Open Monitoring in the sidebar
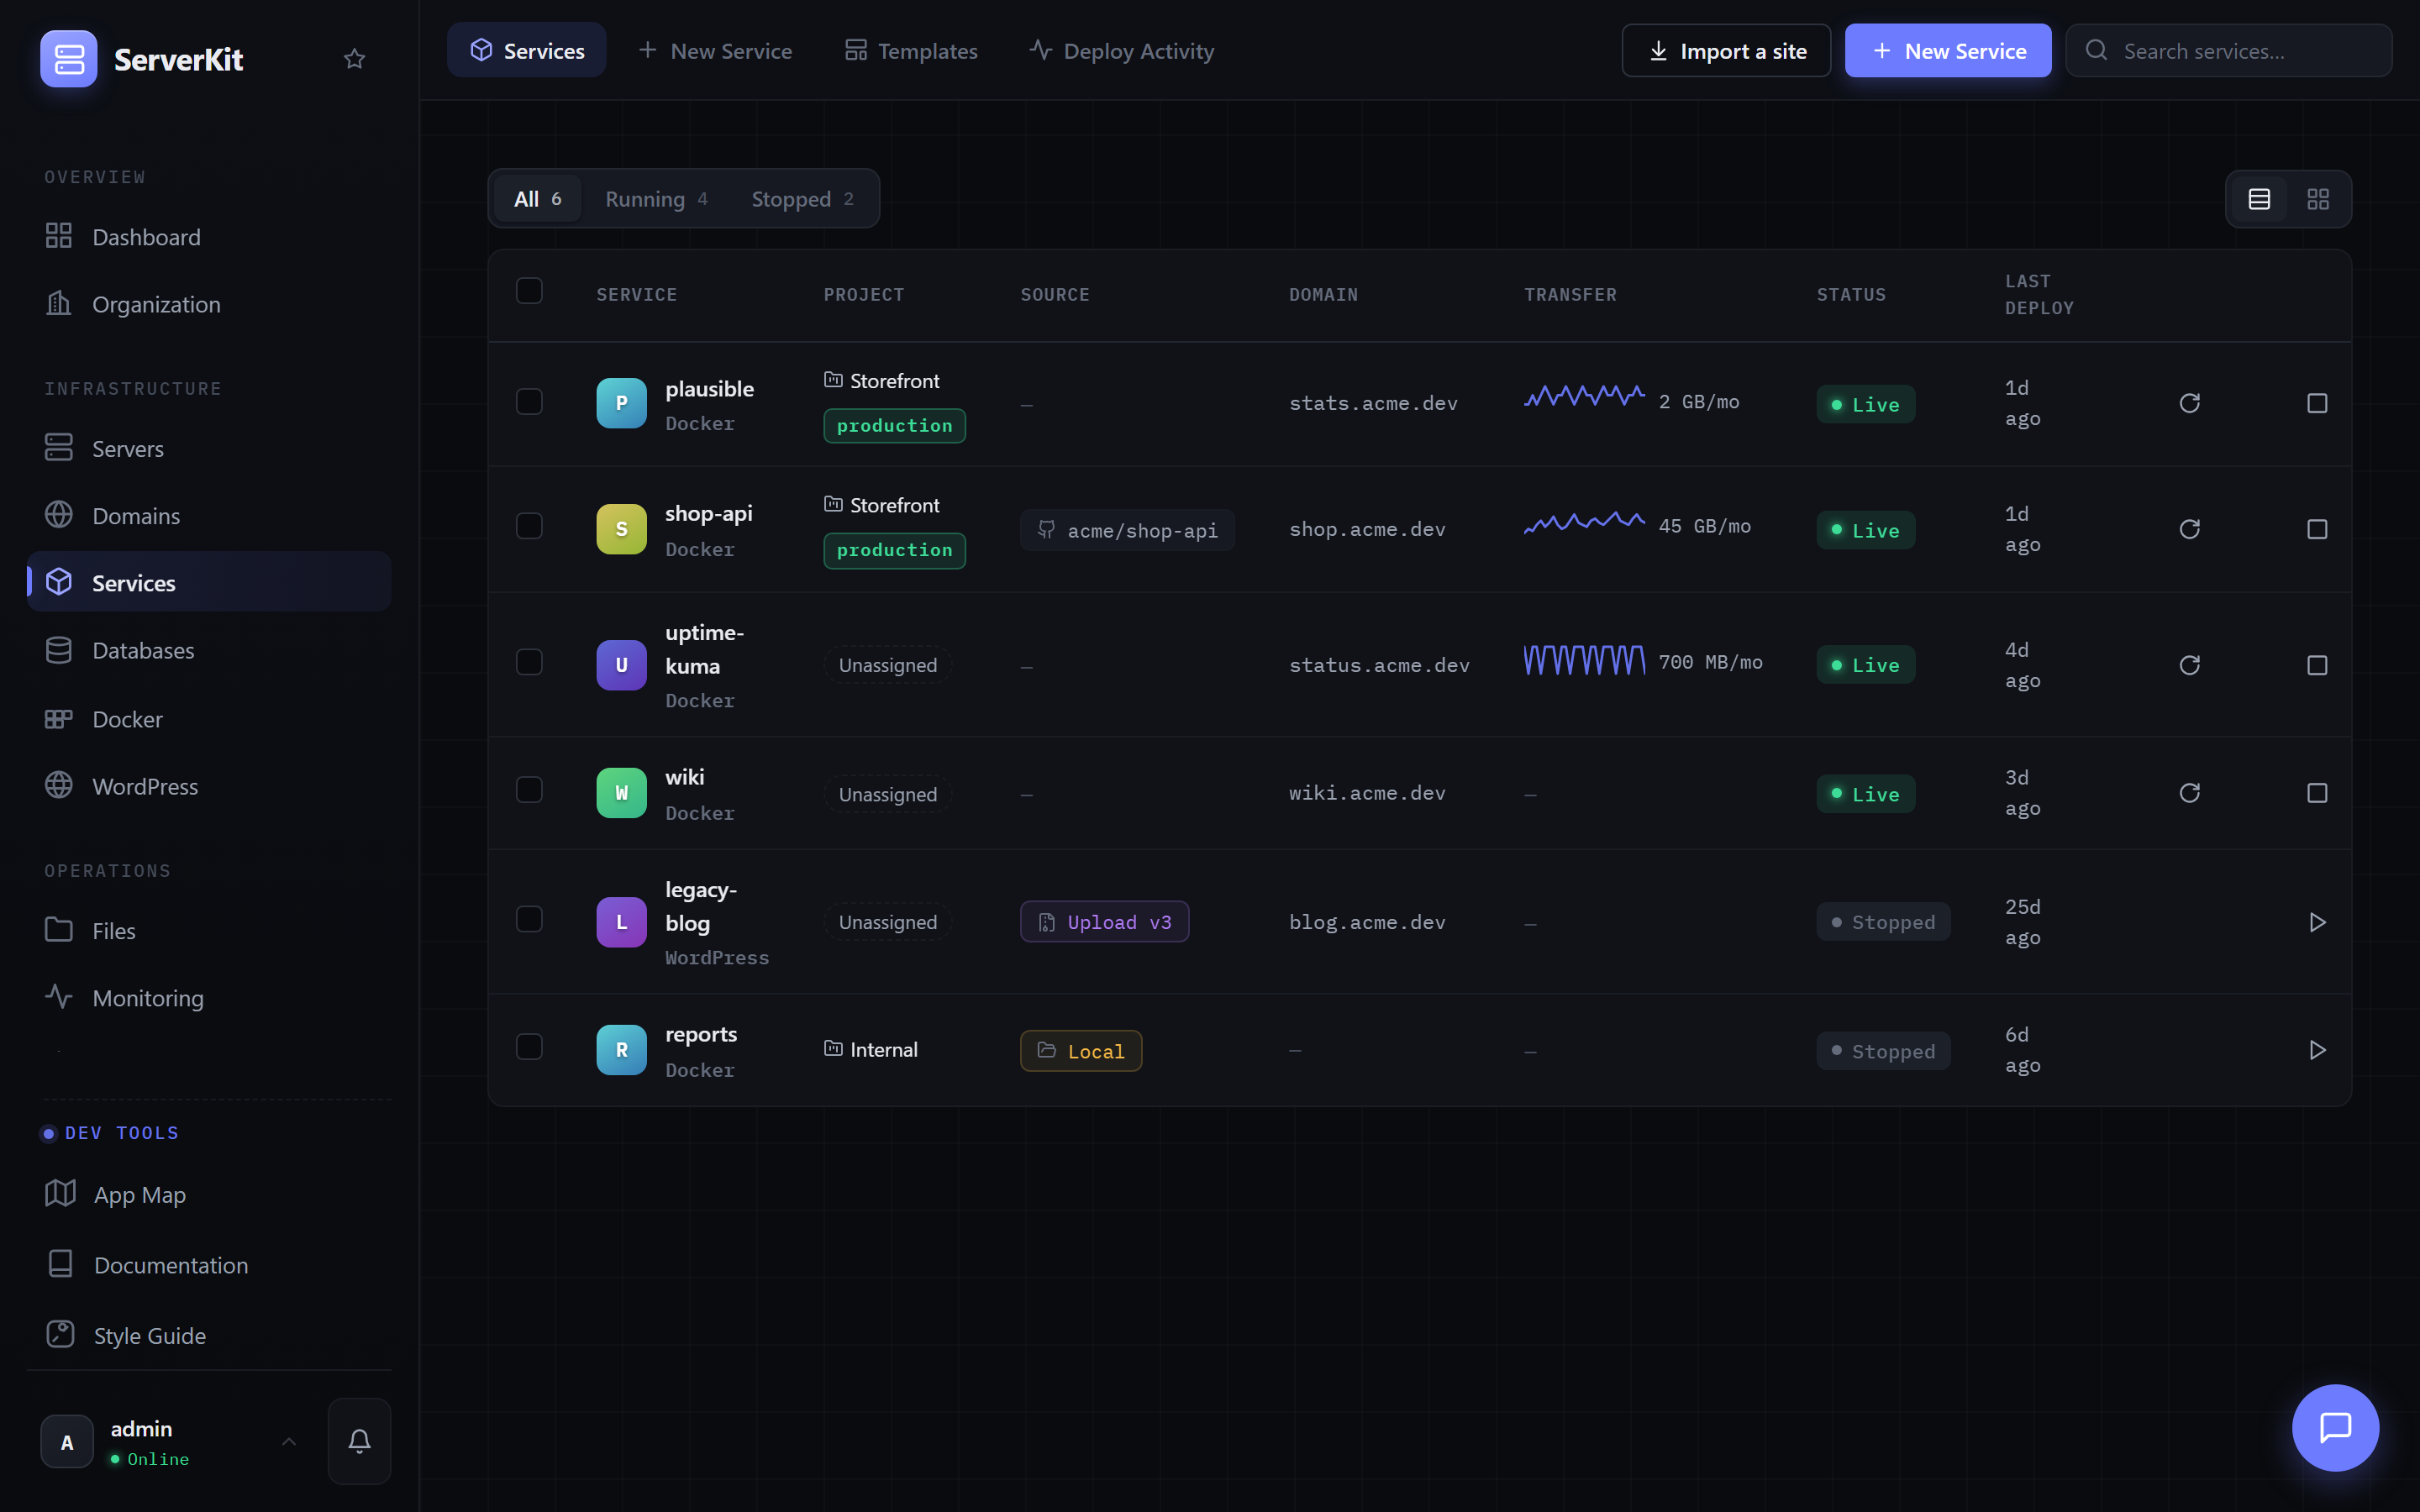The height and width of the screenshot is (1512, 2420). click(x=209, y=998)
